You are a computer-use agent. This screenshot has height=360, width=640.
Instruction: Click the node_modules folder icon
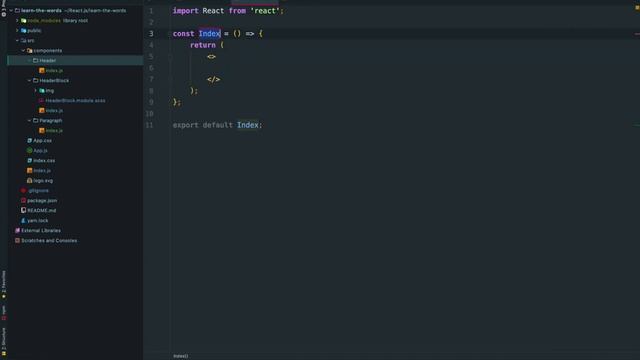click(24, 20)
